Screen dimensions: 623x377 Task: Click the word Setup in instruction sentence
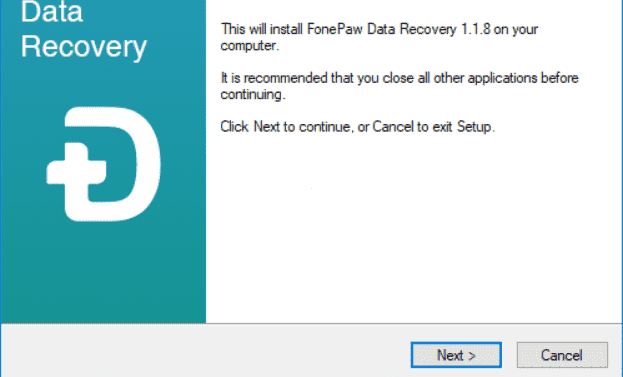[474, 127]
